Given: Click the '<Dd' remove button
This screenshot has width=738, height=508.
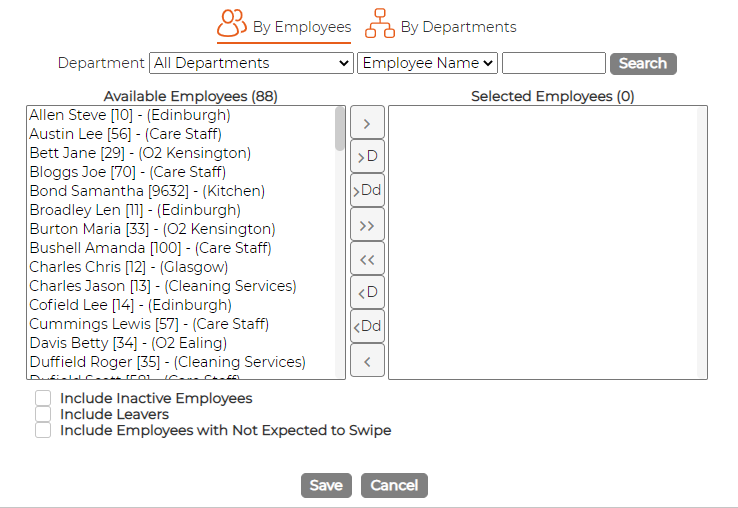Looking at the screenshot, I should pyautogui.click(x=367, y=326).
